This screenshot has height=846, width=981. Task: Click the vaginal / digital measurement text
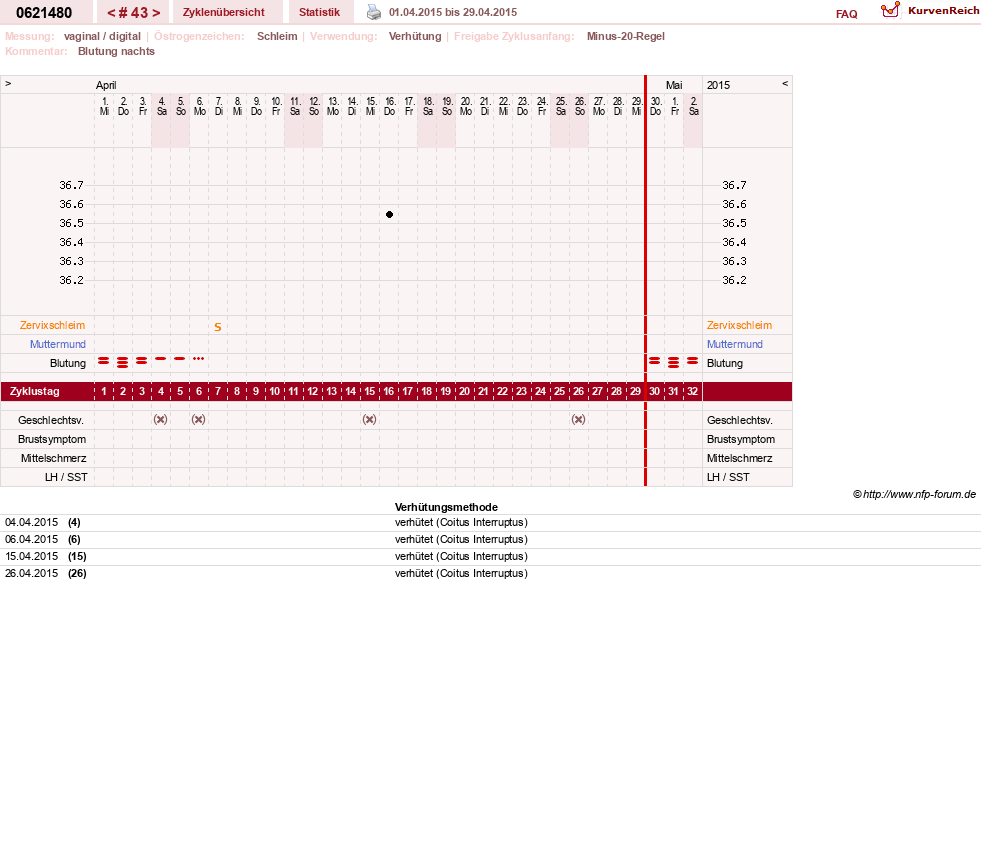102,36
